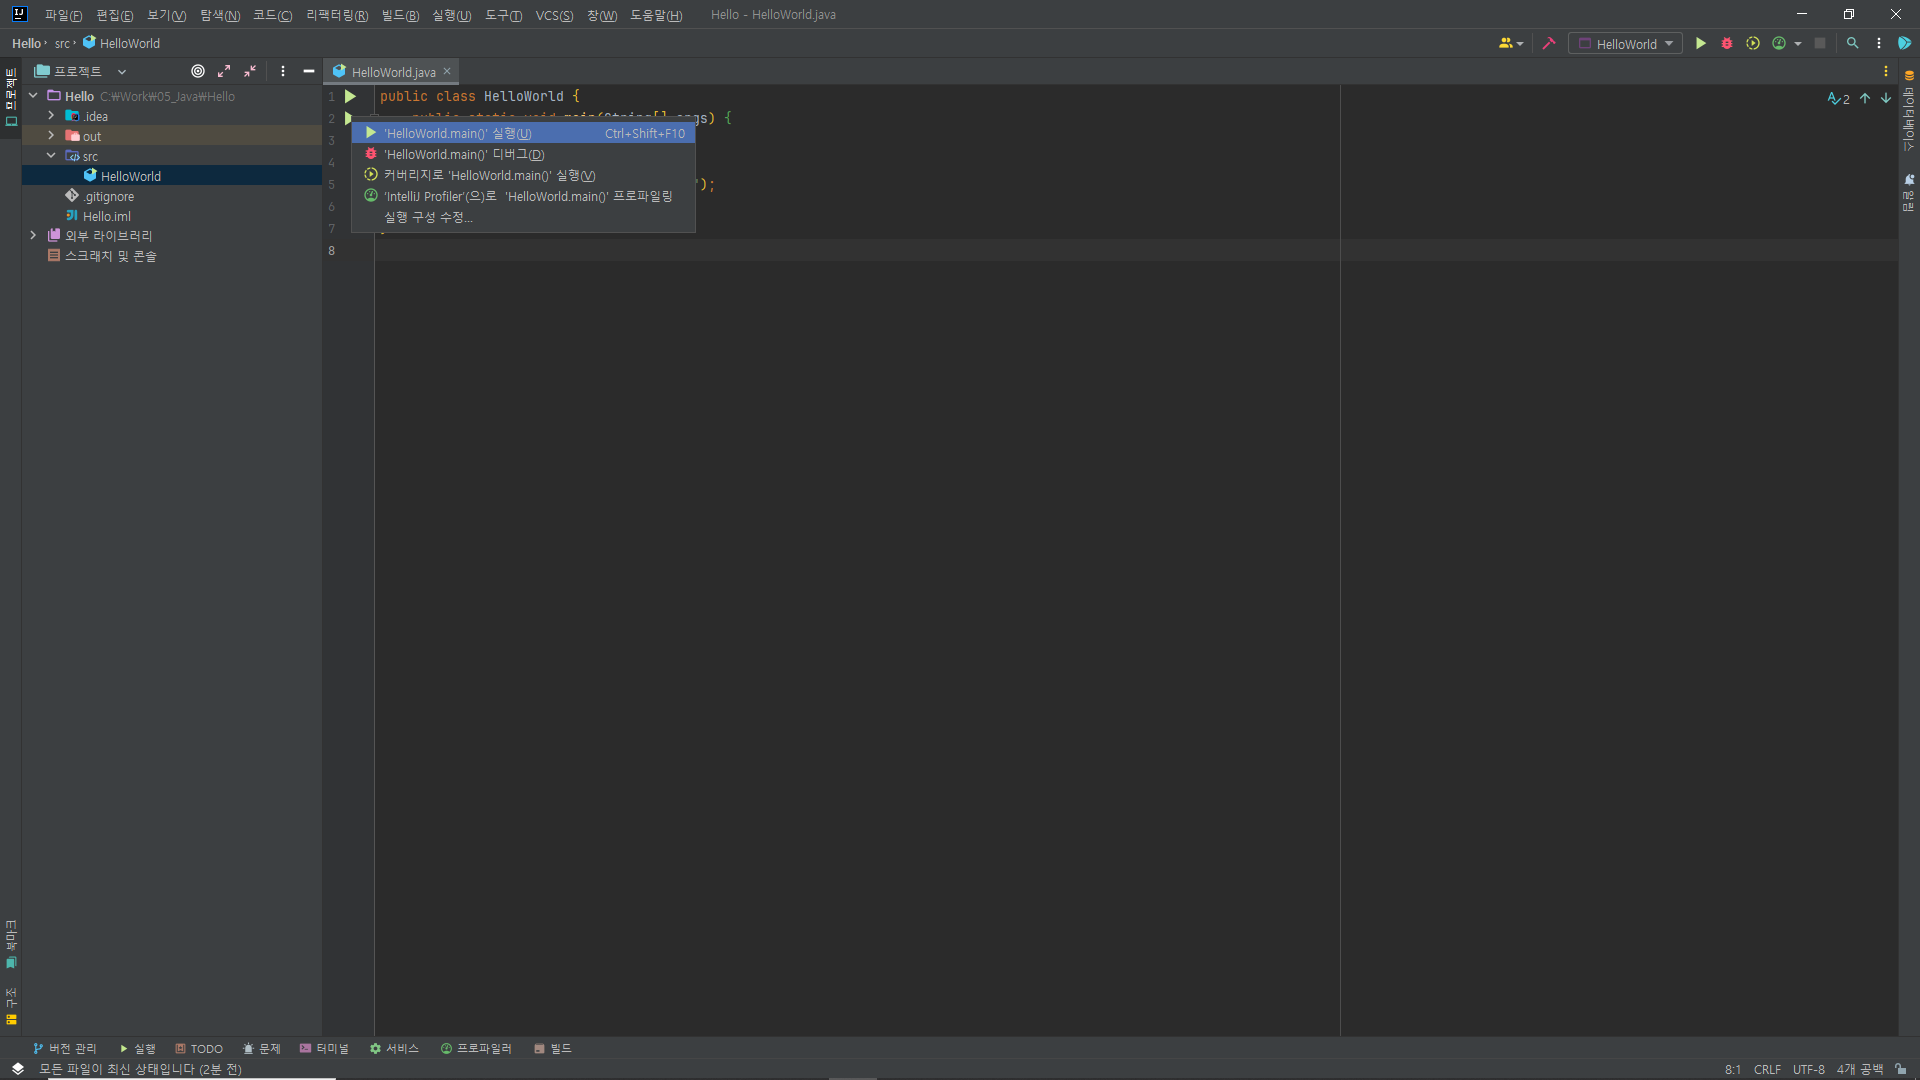The image size is (1920, 1080).
Task: Open Search Everywhere magnifier icon
Action: 1852,44
